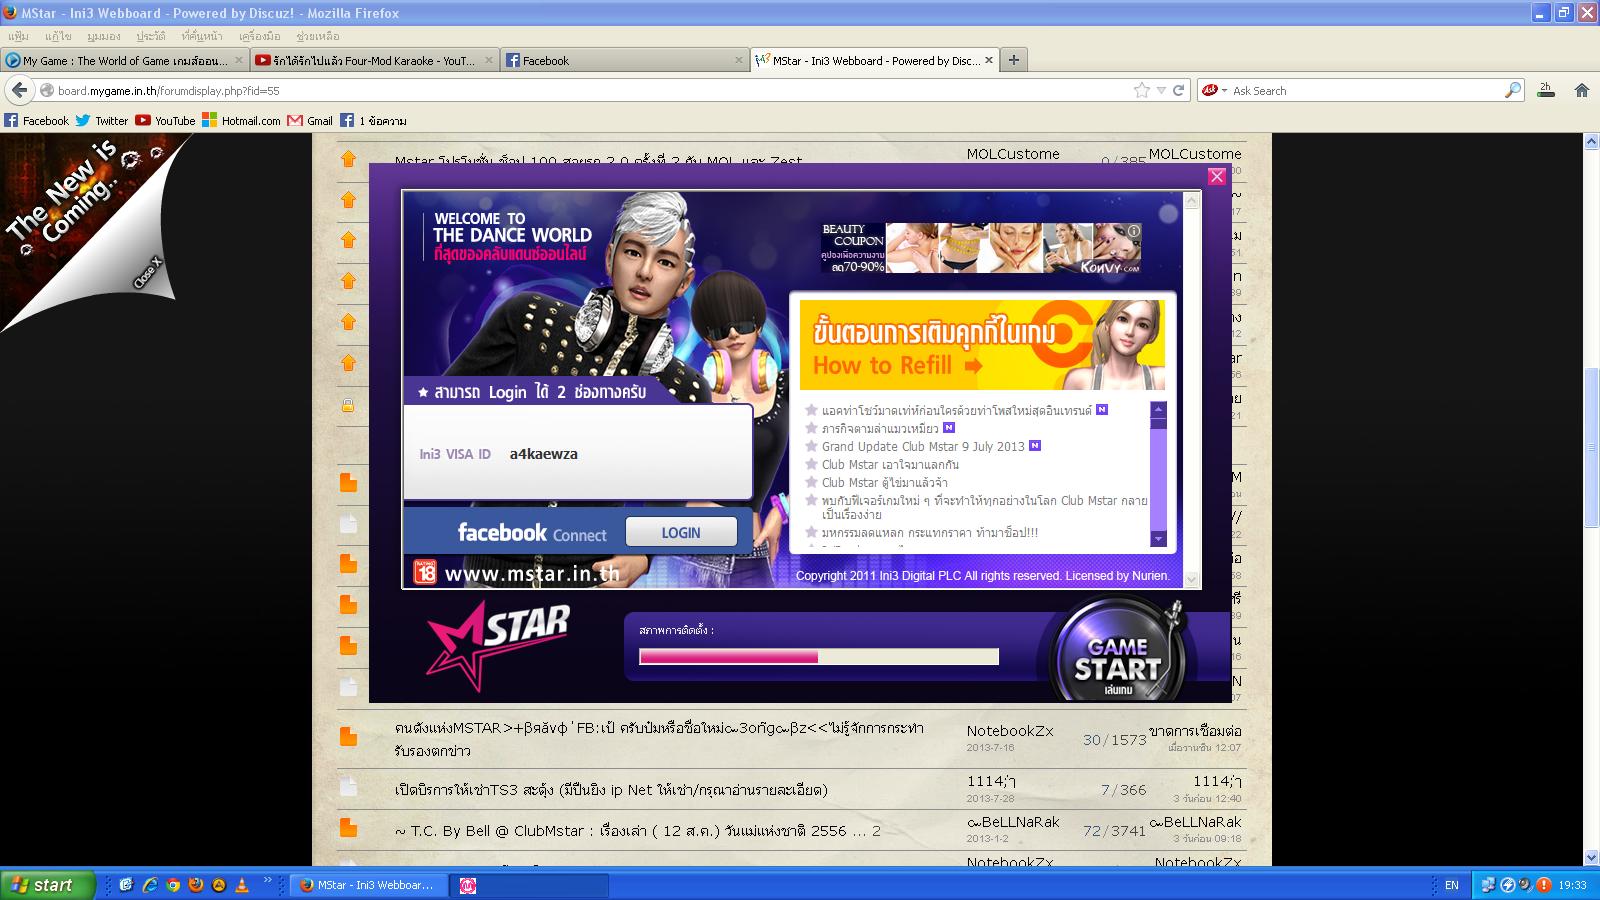Open the Gmail bookmark
1600x900 pixels.
click(x=310, y=120)
